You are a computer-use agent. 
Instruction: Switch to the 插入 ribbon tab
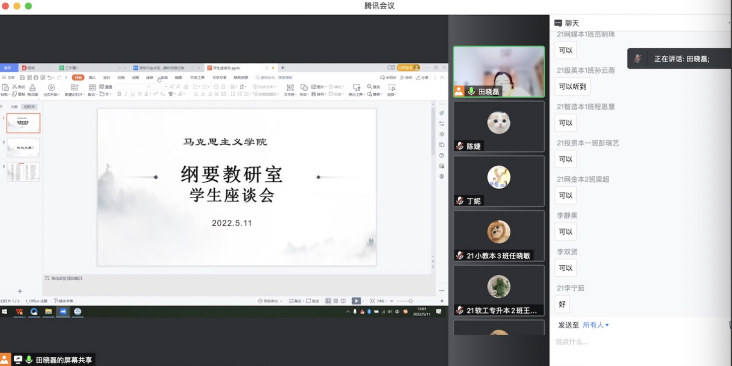point(92,77)
